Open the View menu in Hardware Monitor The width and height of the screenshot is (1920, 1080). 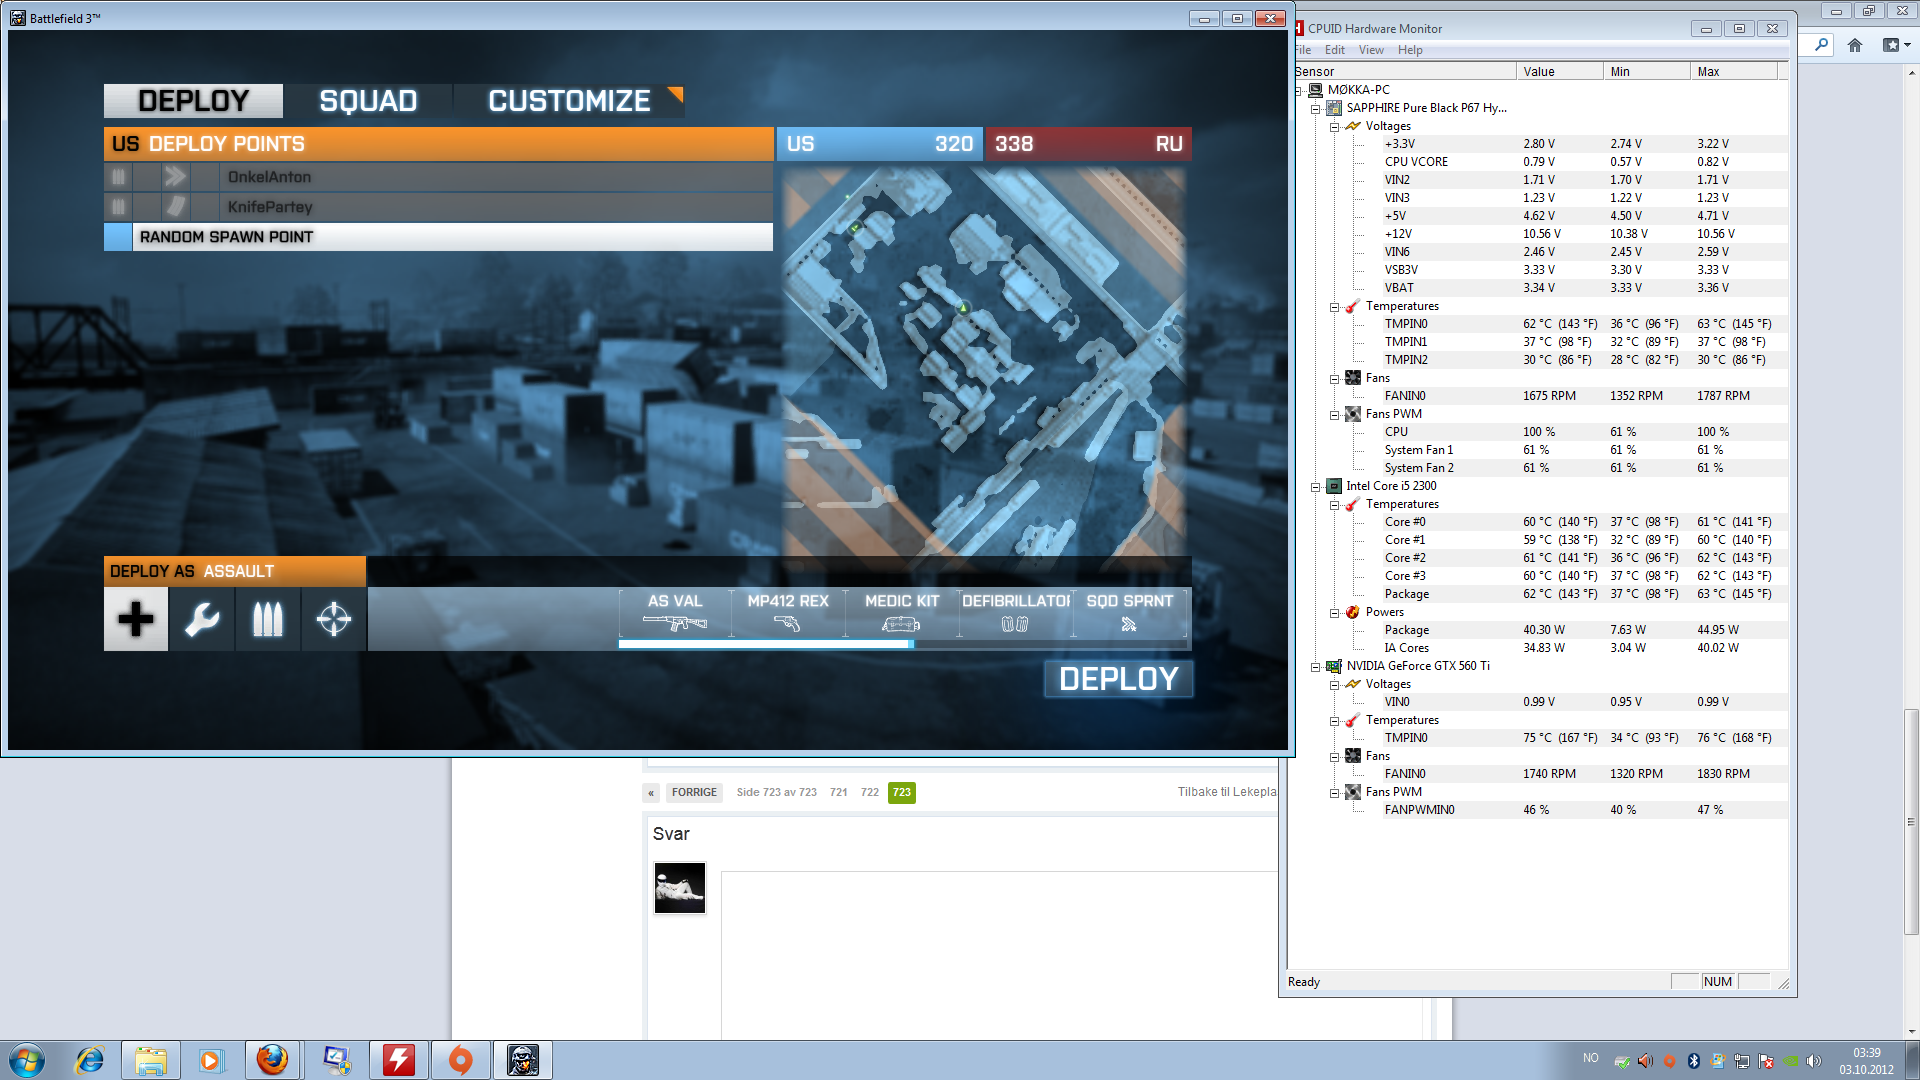tap(1371, 50)
